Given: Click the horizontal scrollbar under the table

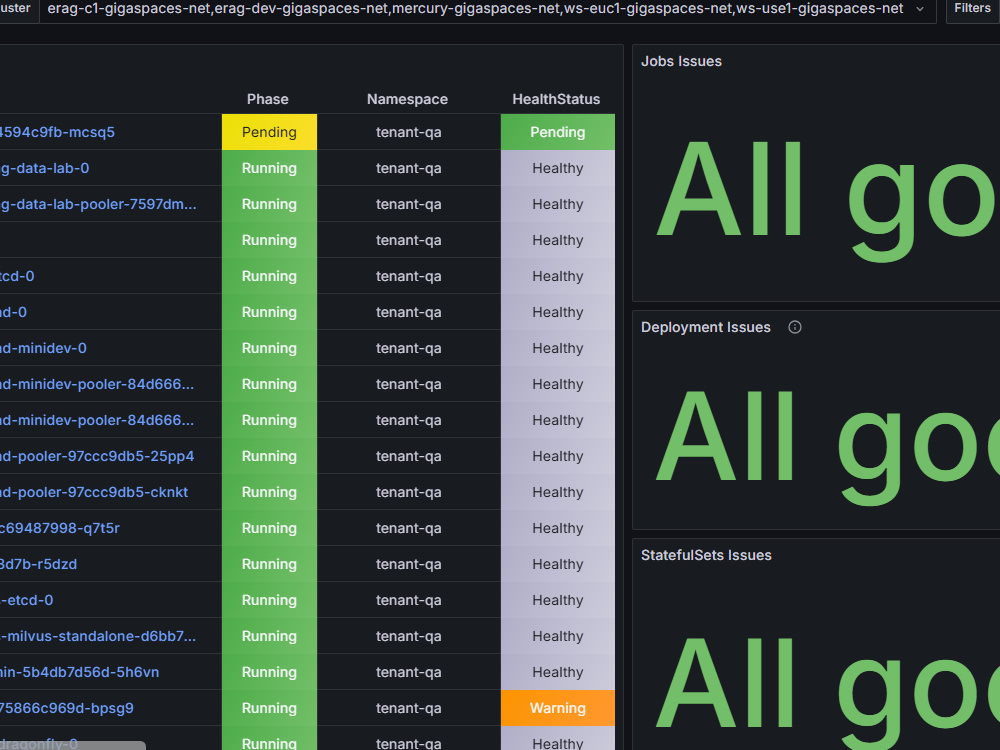Looking at the screenshot, I should pos(73,746).
